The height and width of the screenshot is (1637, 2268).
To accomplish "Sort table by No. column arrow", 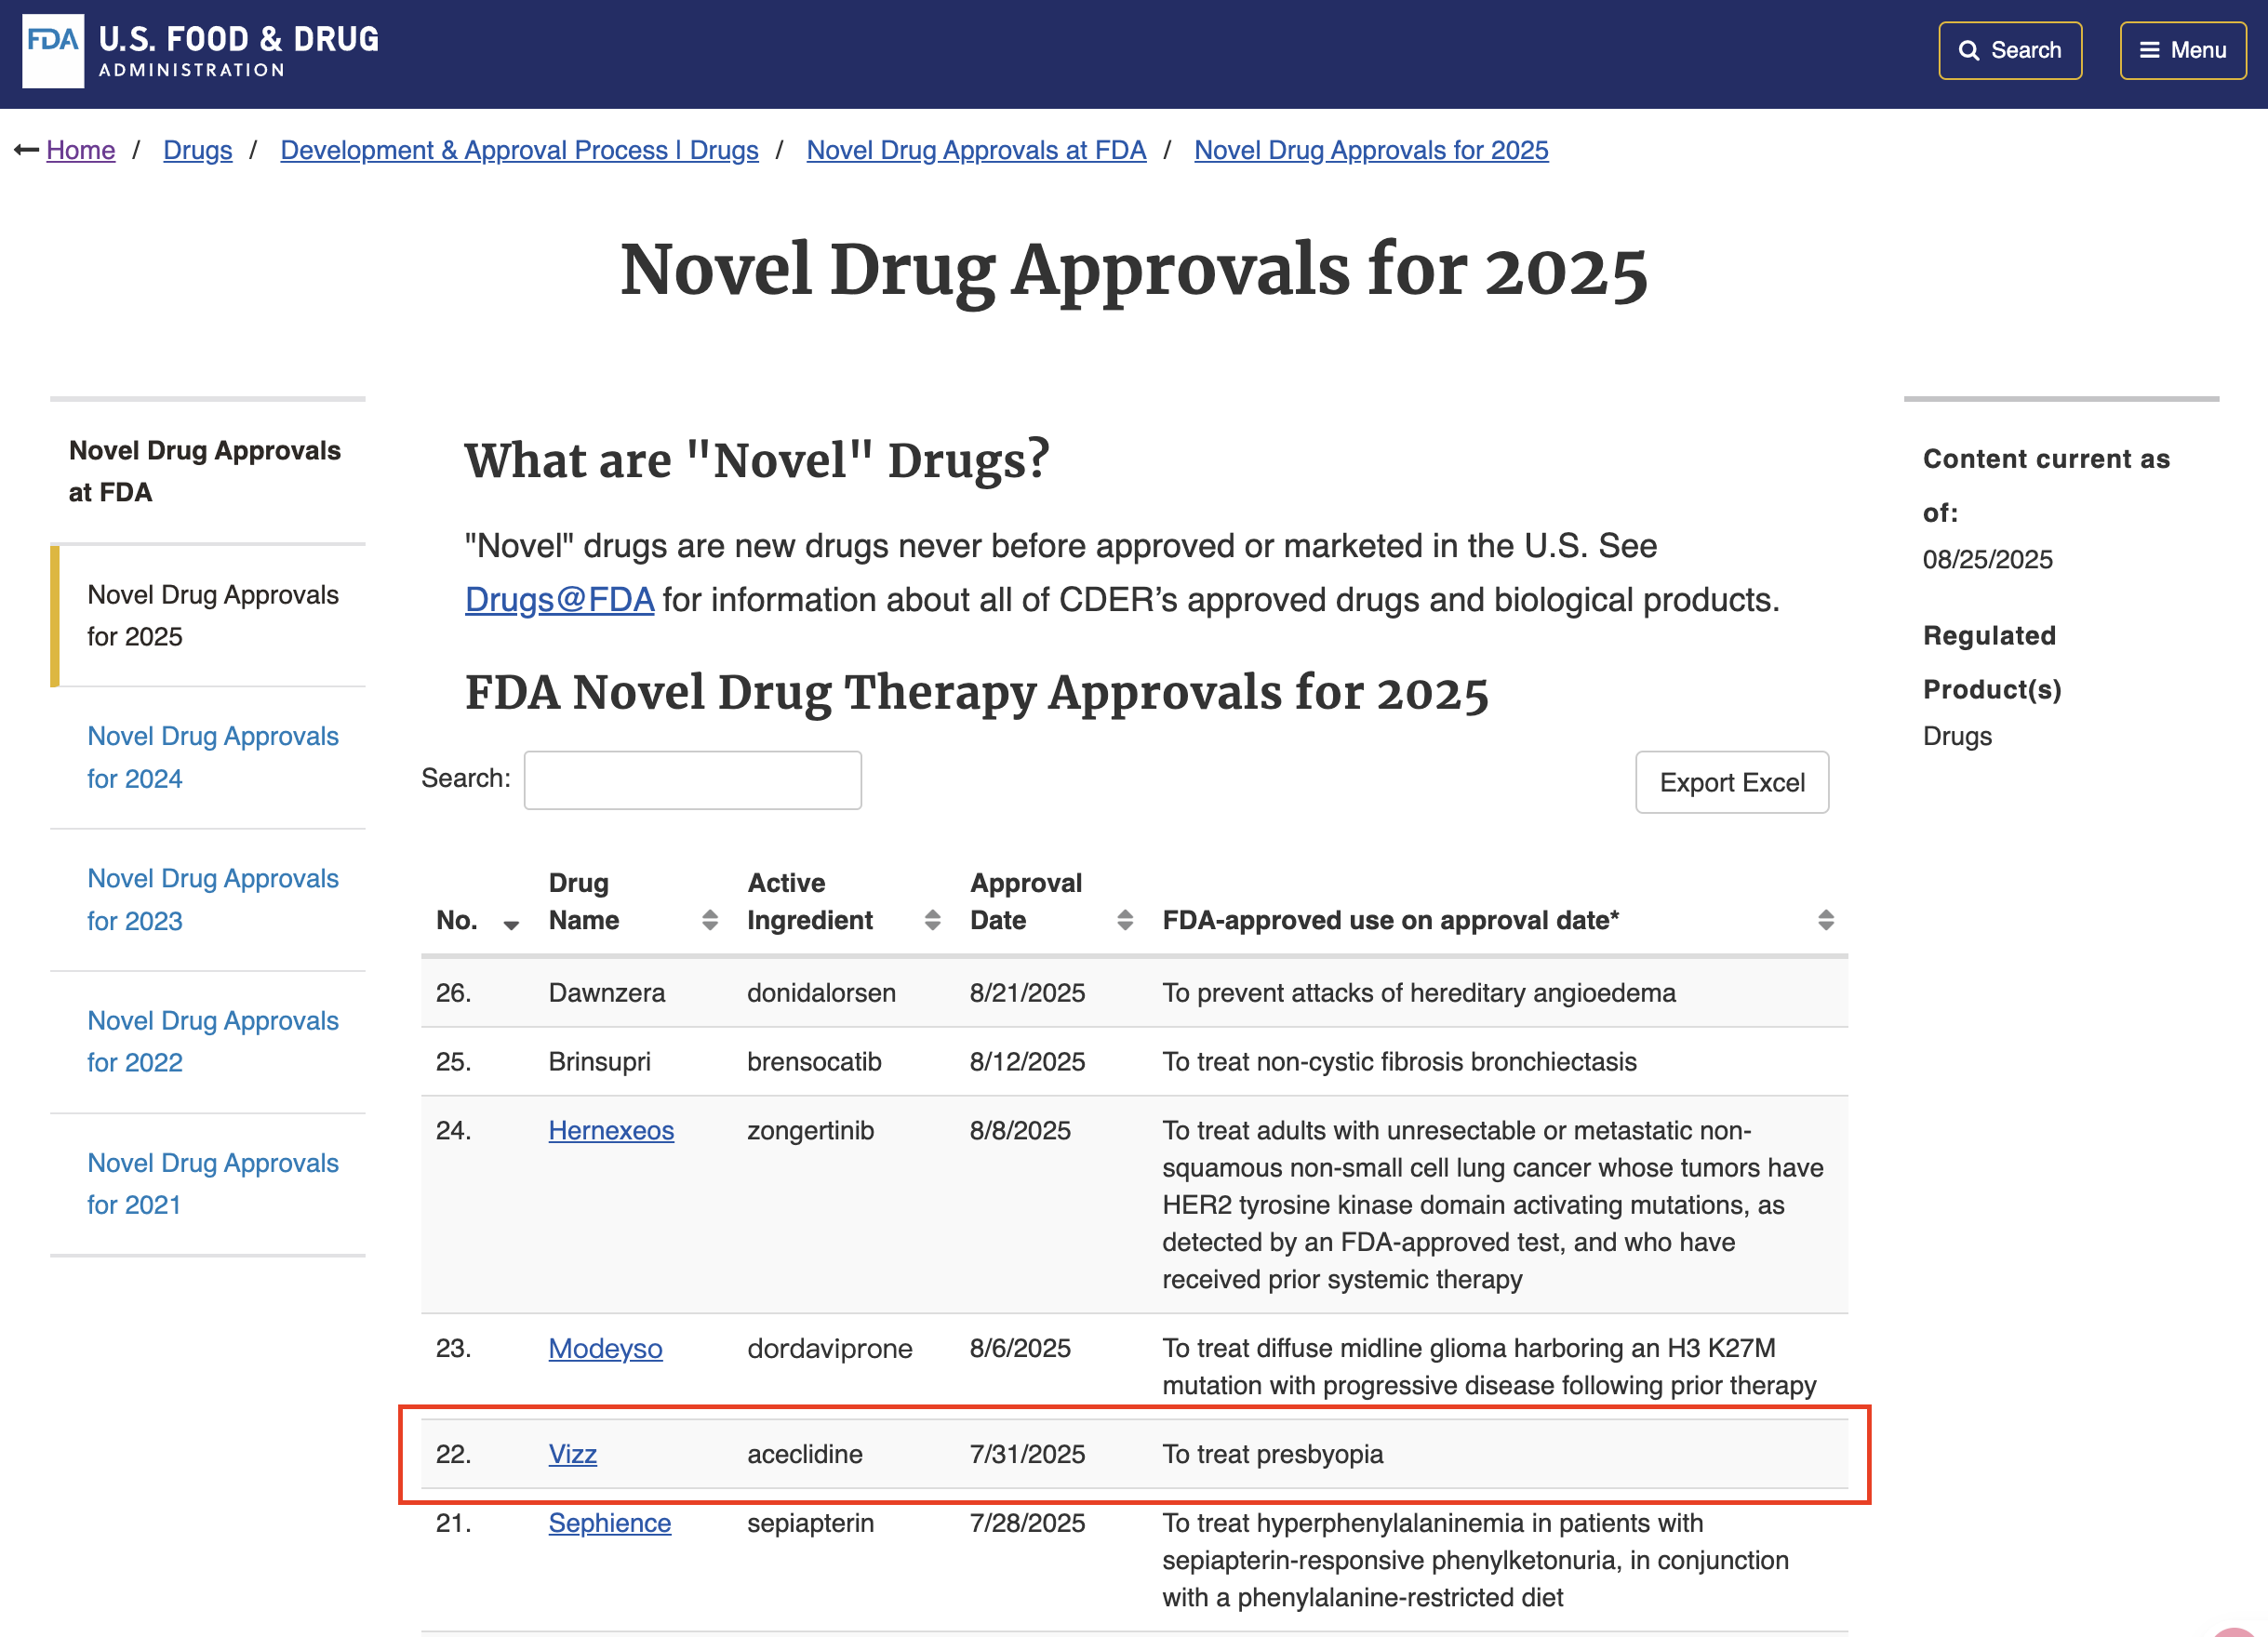I will click(511, 924).
